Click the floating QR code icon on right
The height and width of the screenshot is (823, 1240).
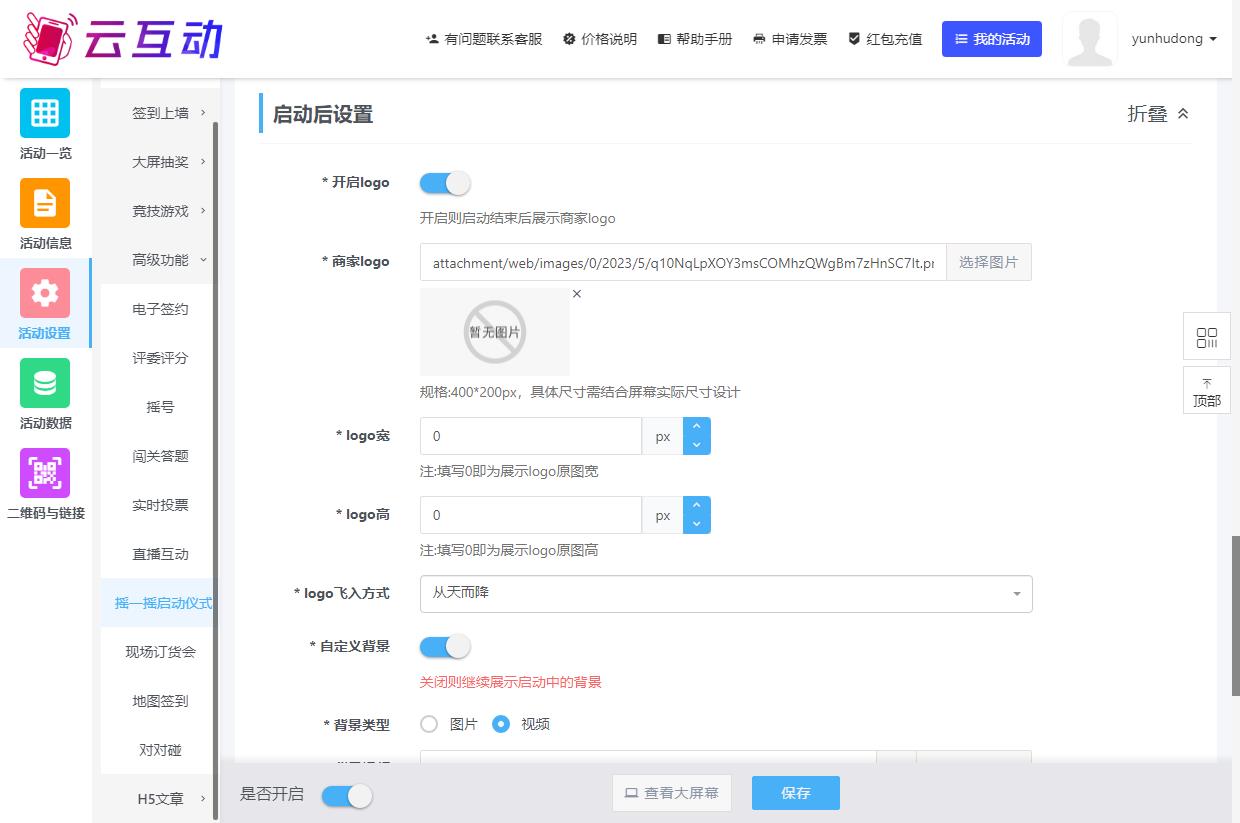(1206, 337)
